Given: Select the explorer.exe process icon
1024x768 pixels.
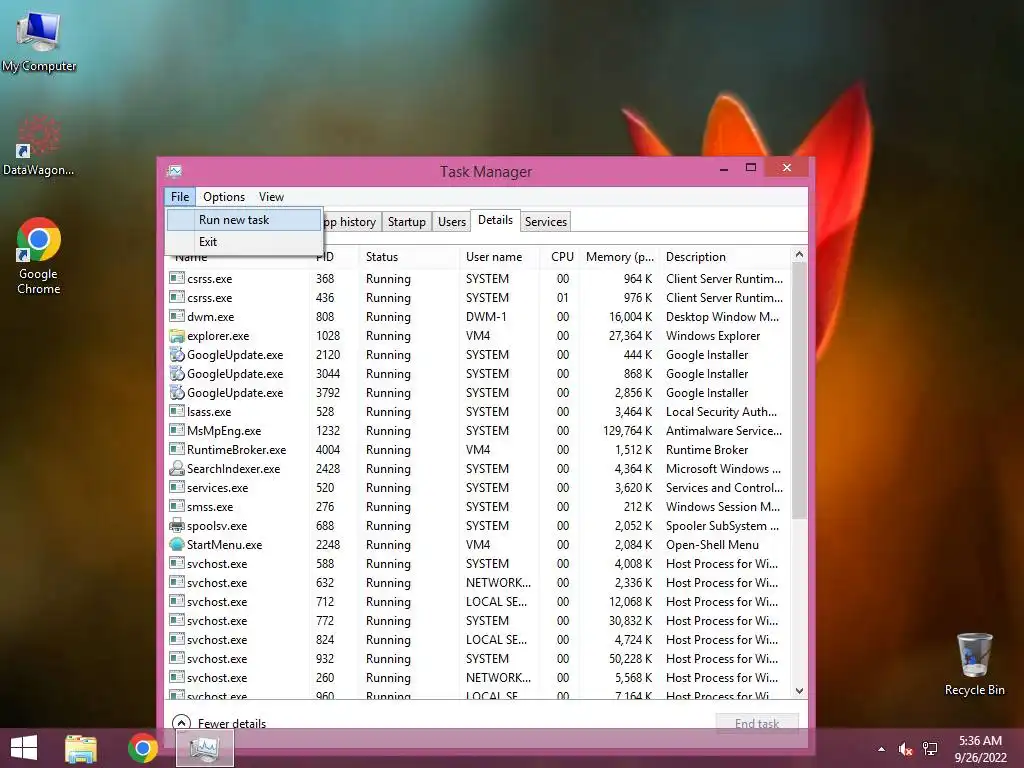Looking at the screenshot, I should [x=176, y=336].
